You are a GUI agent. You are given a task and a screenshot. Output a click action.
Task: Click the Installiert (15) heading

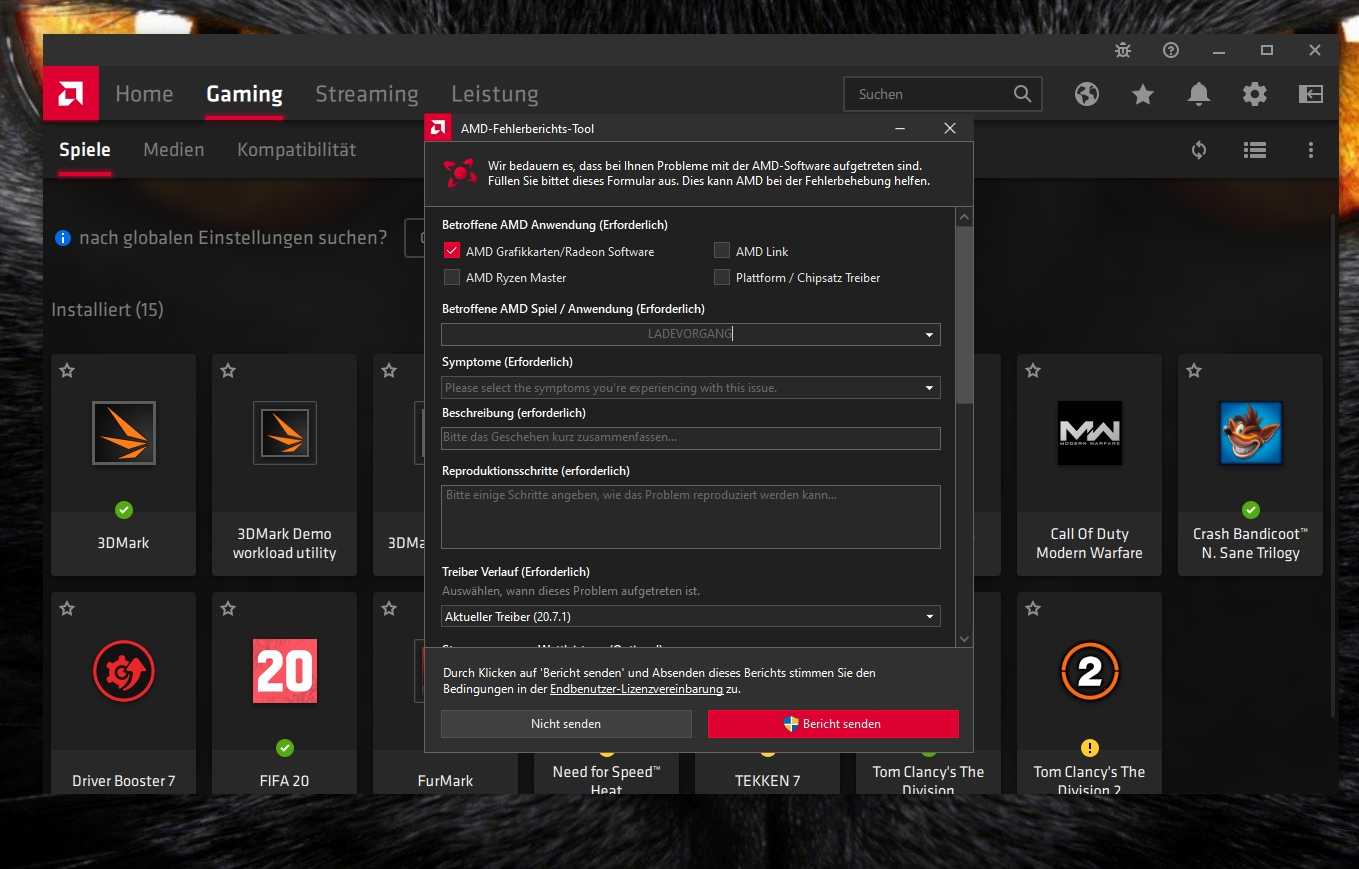(107, 310)
